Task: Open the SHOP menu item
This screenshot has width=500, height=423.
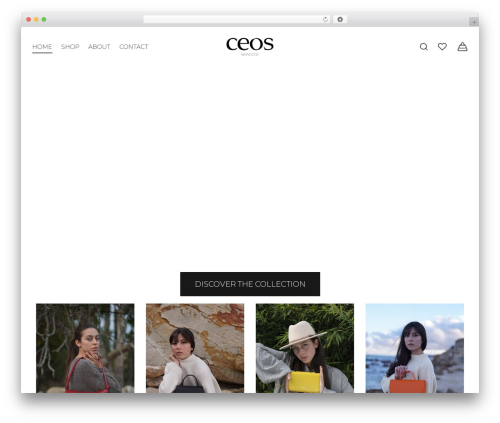Action: tap(70, 47)
